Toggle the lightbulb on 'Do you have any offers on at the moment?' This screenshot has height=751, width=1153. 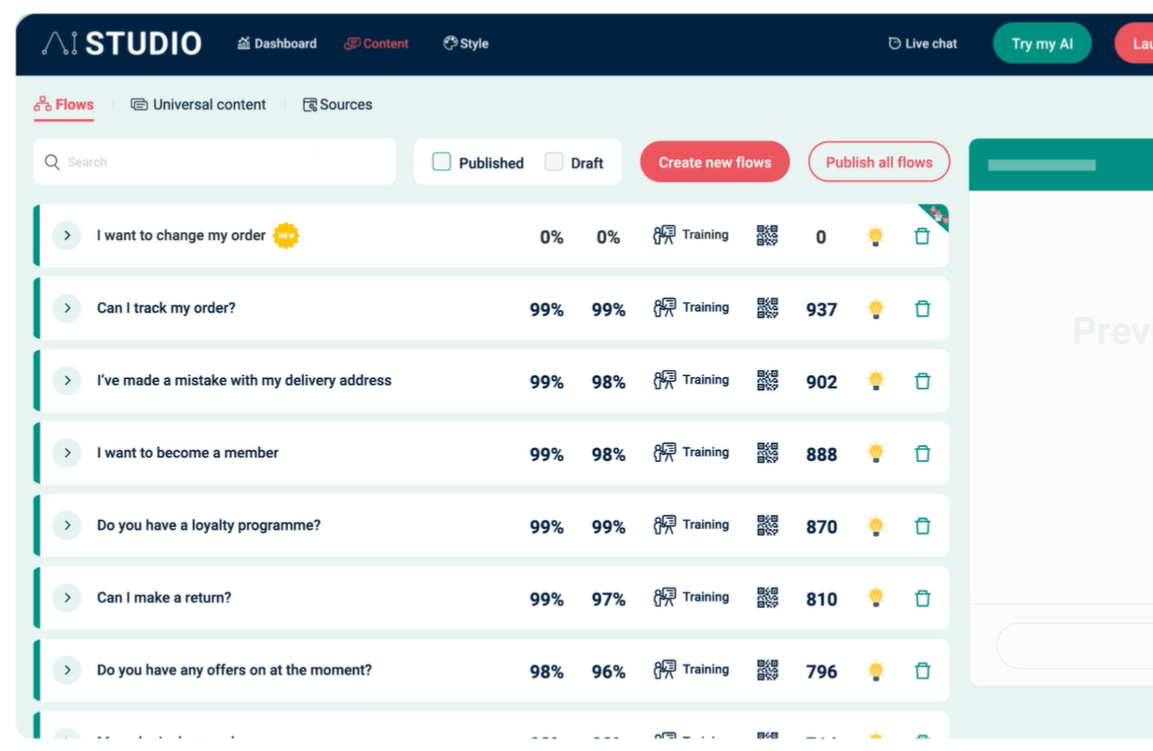click(x=876, y=670)
